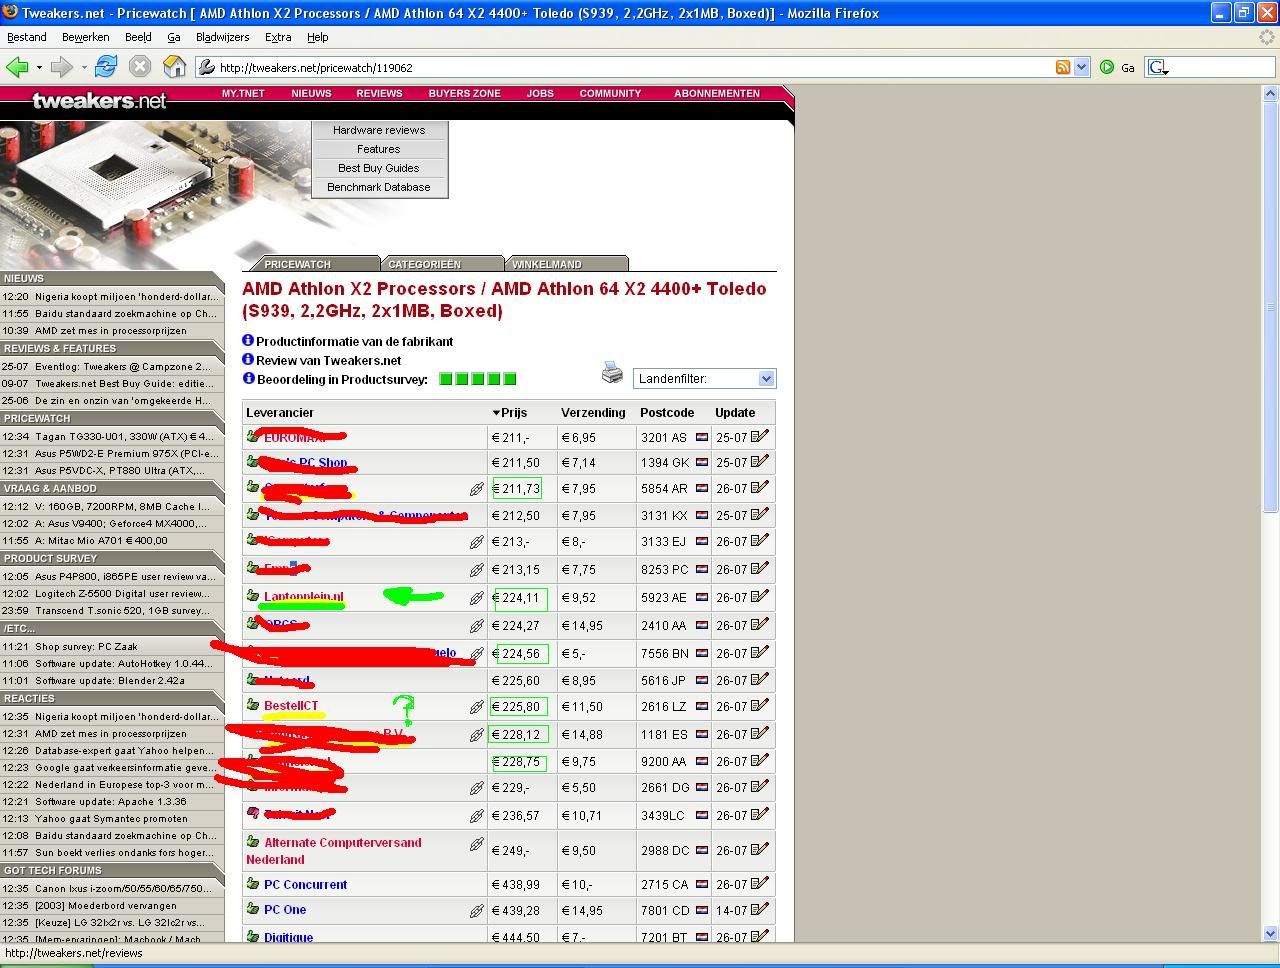This screenshot has width=1280, height=968.
Task: Click the Dutch flag in the 2715 CA row
Action: [702, 885]
